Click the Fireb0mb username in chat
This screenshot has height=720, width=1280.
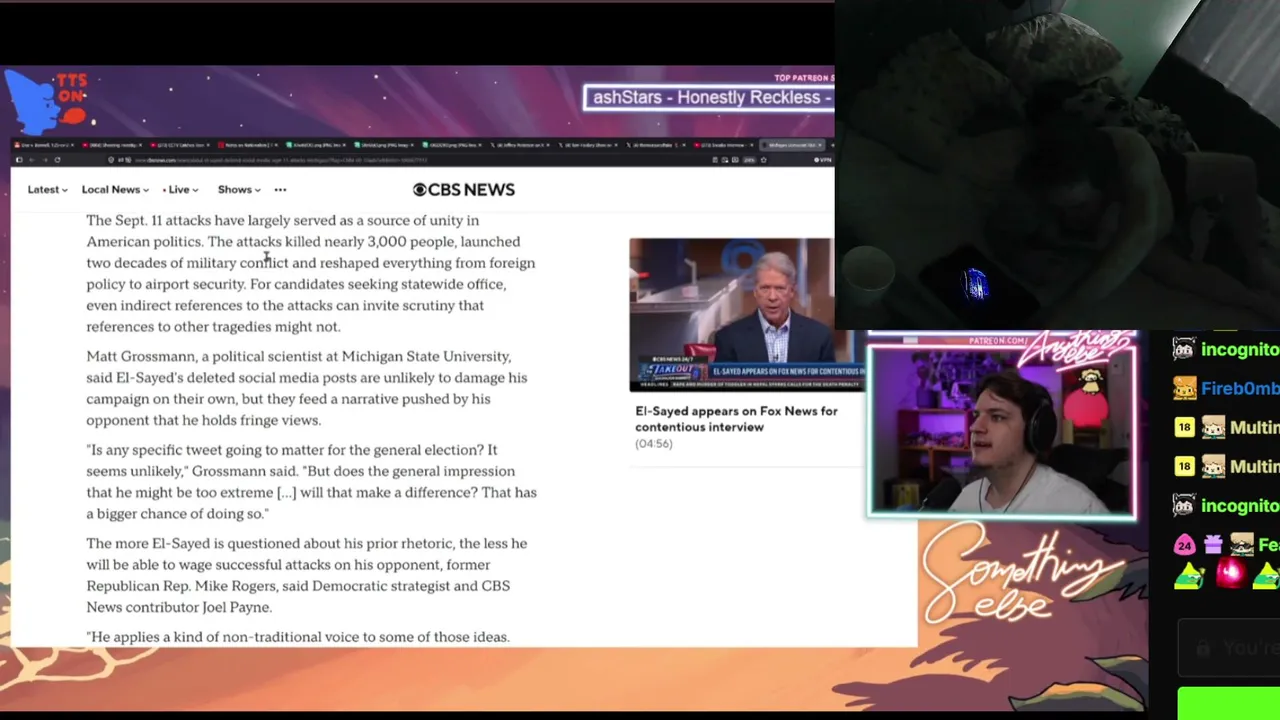[x=1240, y=389]
